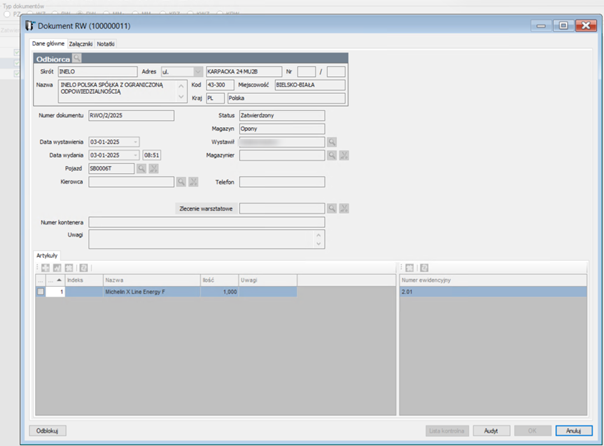Open the Data wydania date picker

point(135,156)
